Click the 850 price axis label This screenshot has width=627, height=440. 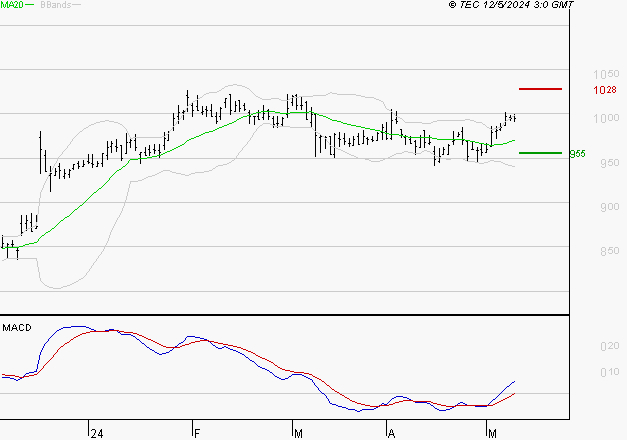(609, 251)
